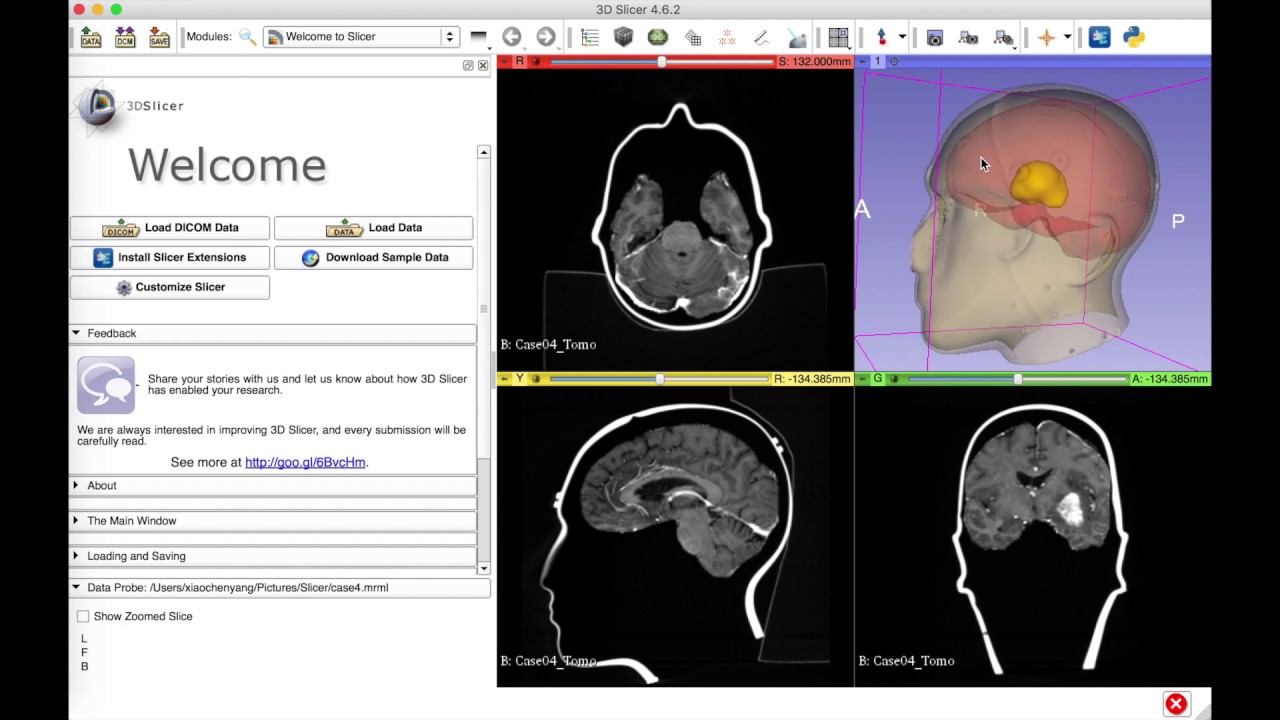Click the welcome panel scroll up arrow

coord(484,152)
